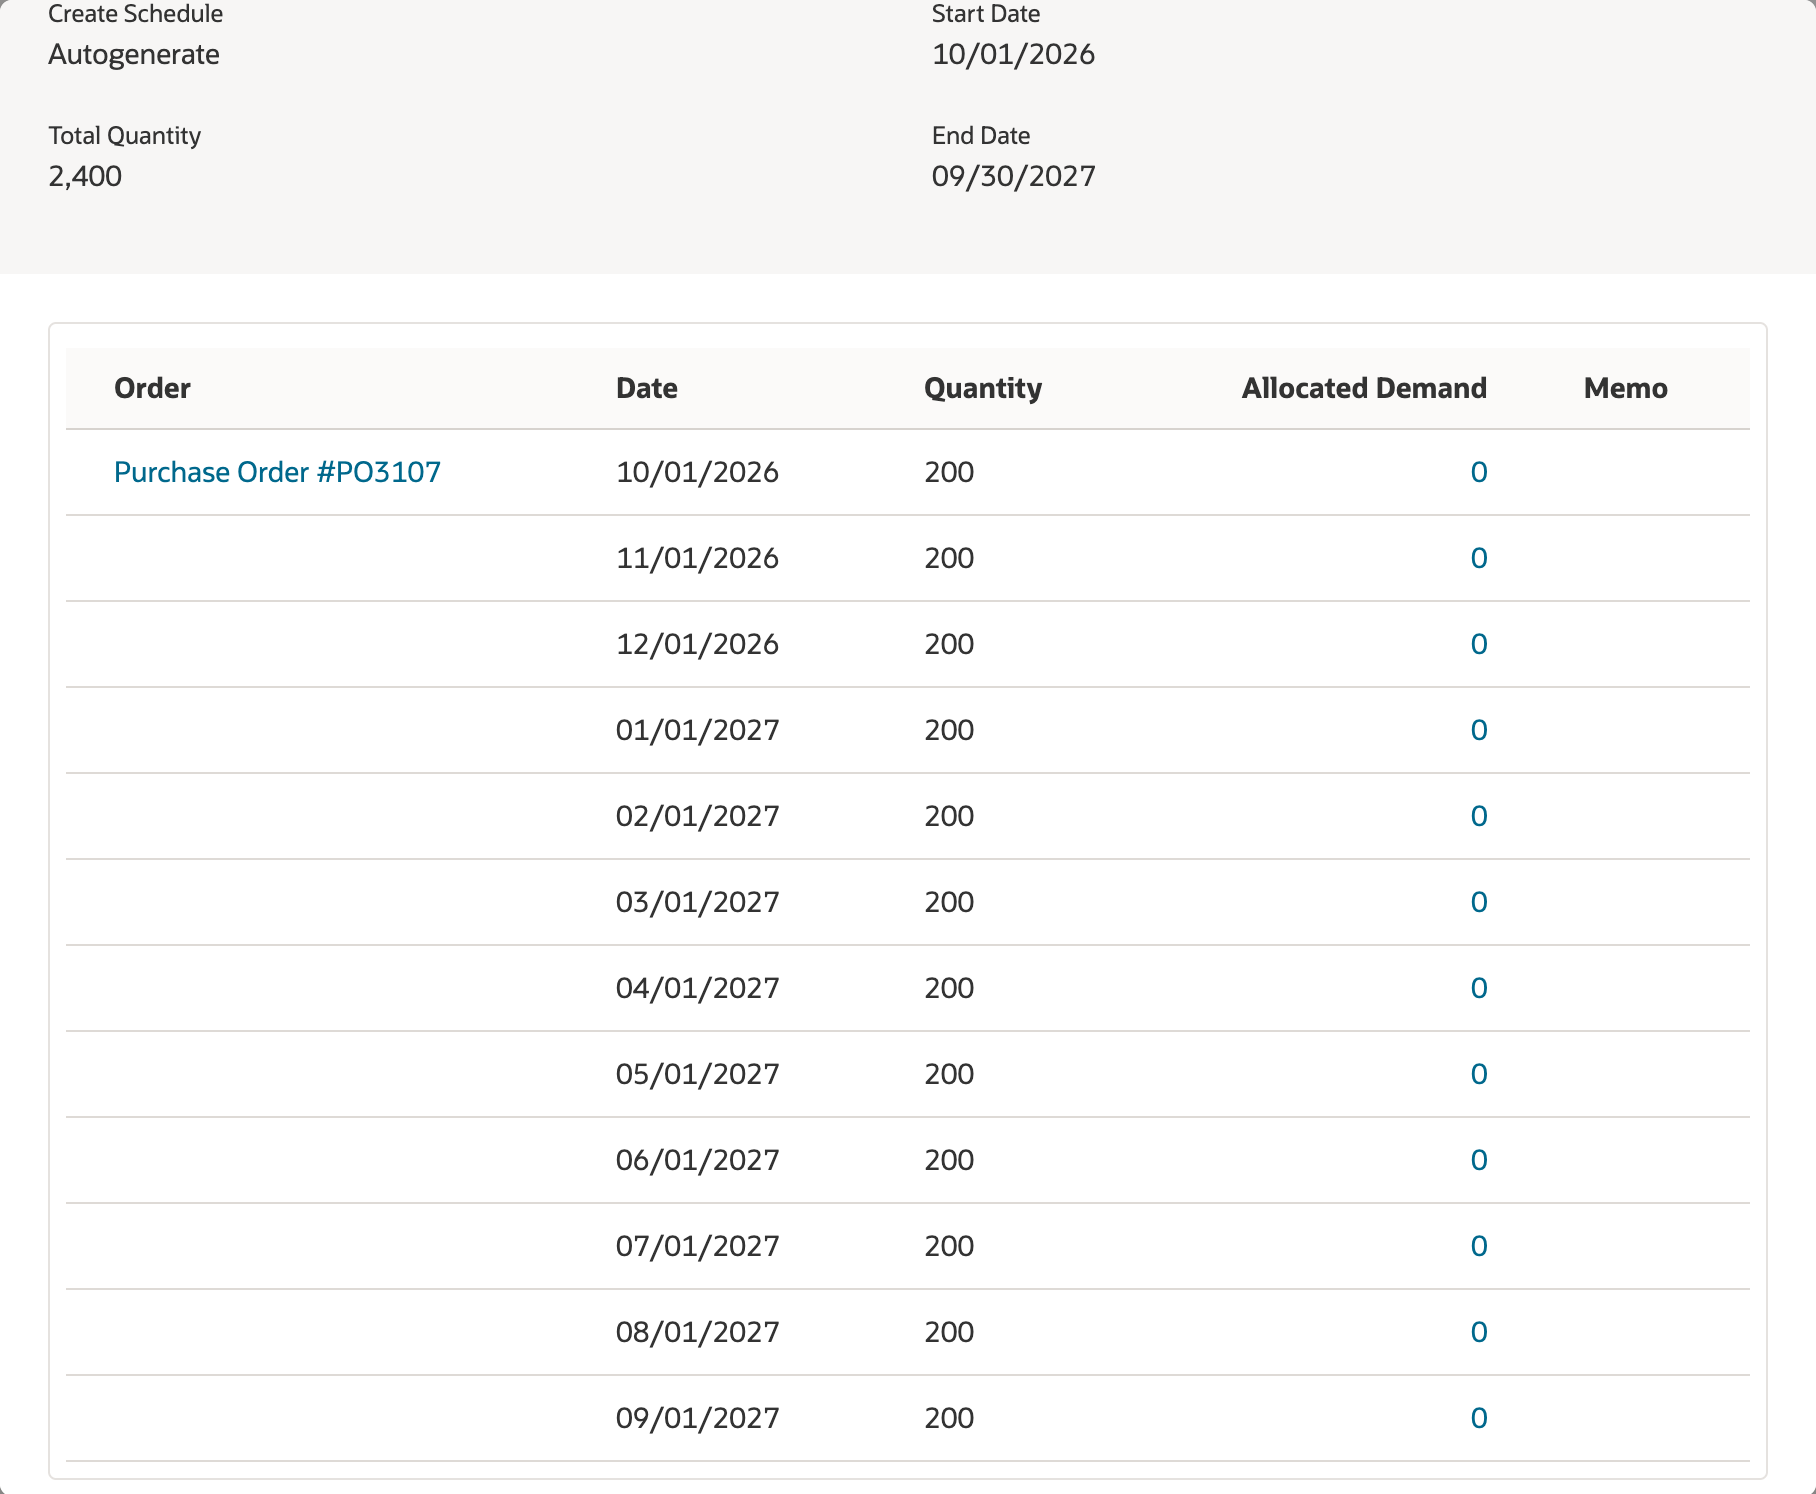
Task: Select the 05/01/2027 date cell
Action: pyautogui.click(x=697, y=1074)
